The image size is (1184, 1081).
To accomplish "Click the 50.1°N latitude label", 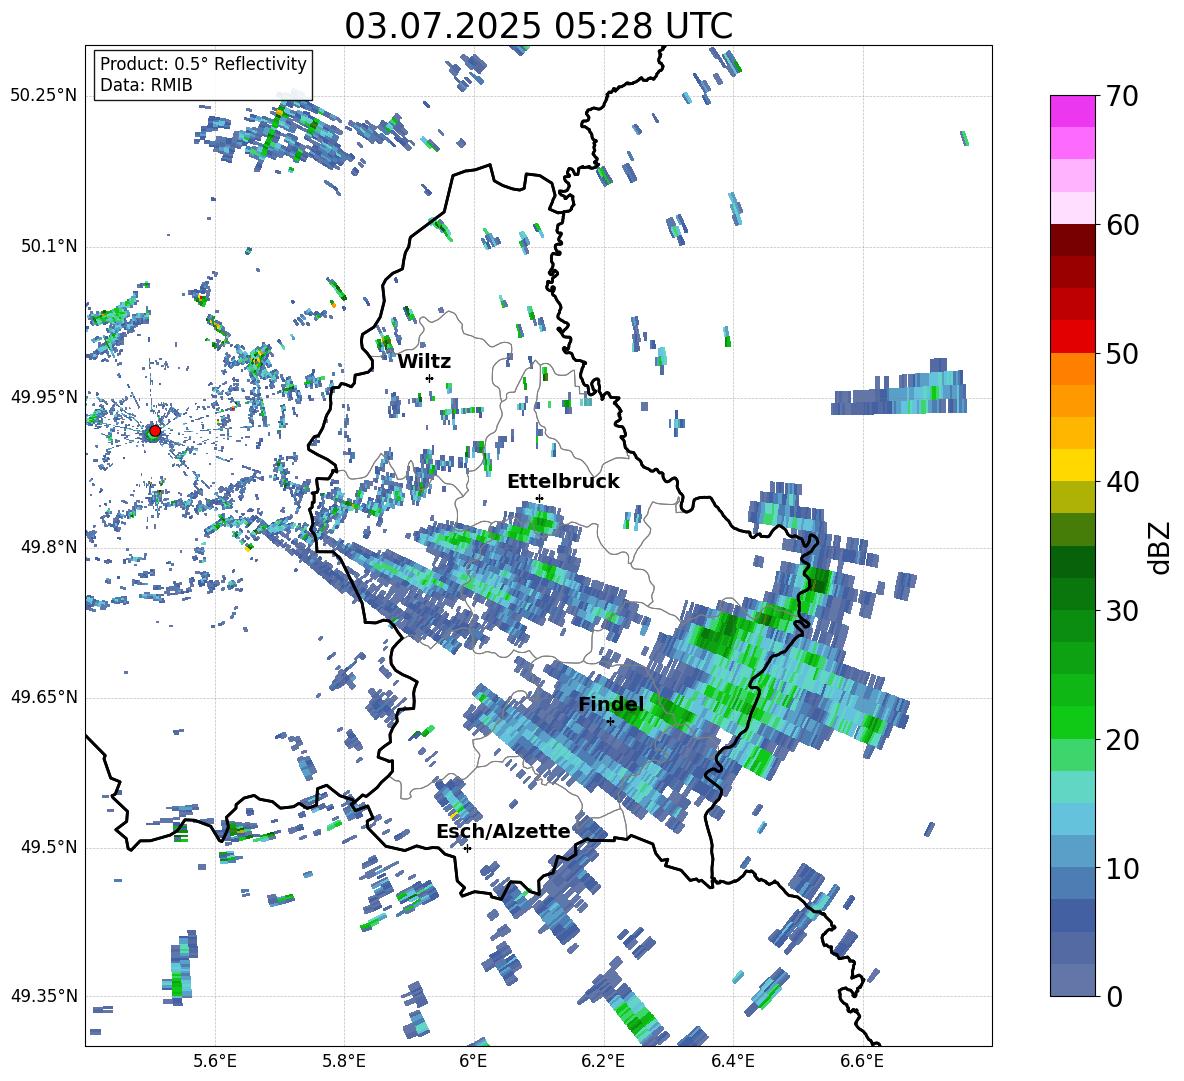I will click(x=48, y=246).
